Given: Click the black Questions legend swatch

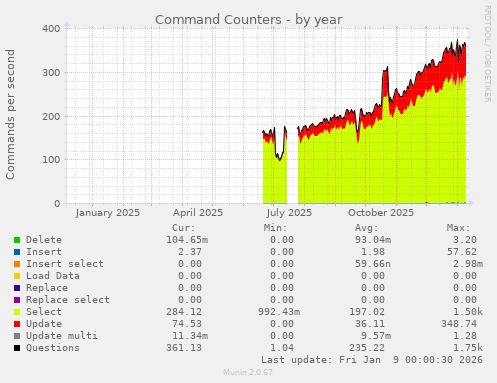Looking at the screenshot, I should [17, 348].
